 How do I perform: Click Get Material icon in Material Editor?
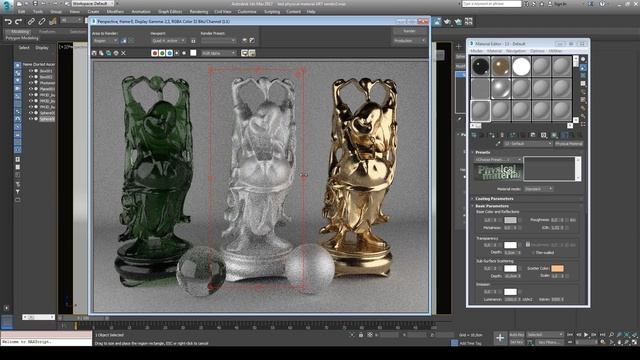click(x=474, y=135)
